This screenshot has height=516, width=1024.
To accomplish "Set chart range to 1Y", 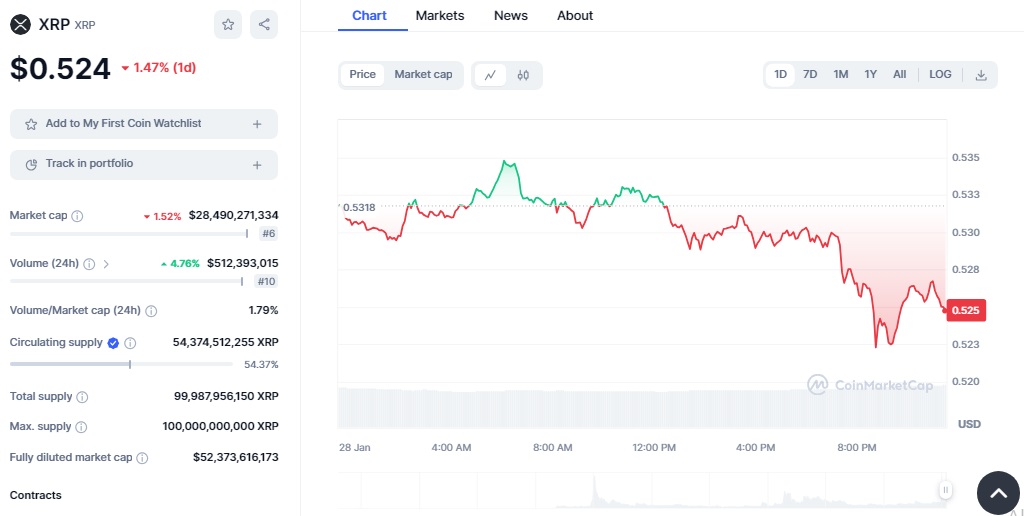I will click(871, 74).
